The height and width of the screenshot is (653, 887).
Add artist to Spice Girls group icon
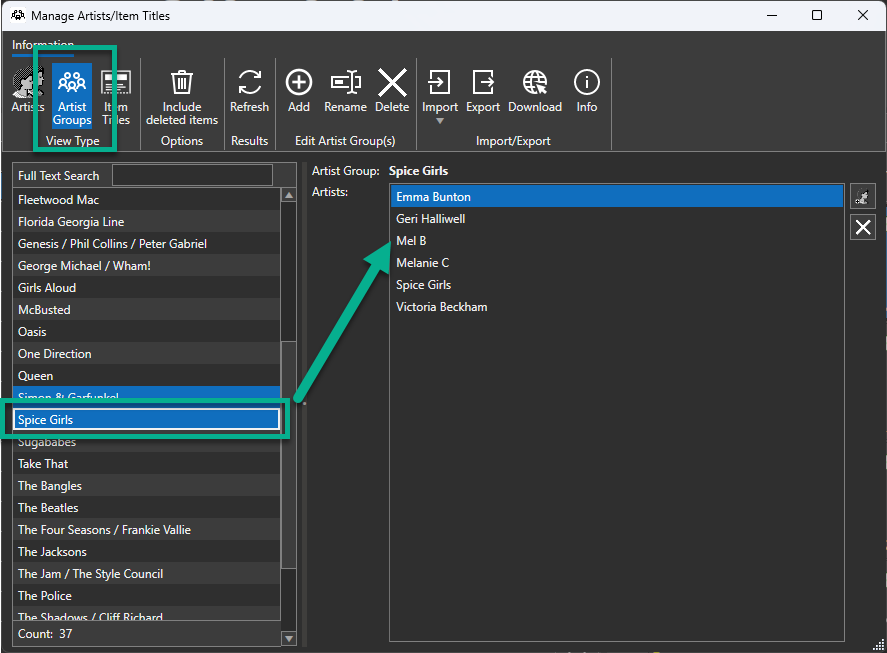(x=863, y=196)
